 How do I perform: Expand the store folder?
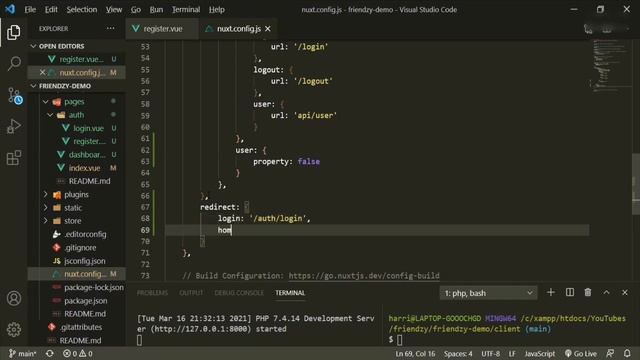click(x=45, y=221)
